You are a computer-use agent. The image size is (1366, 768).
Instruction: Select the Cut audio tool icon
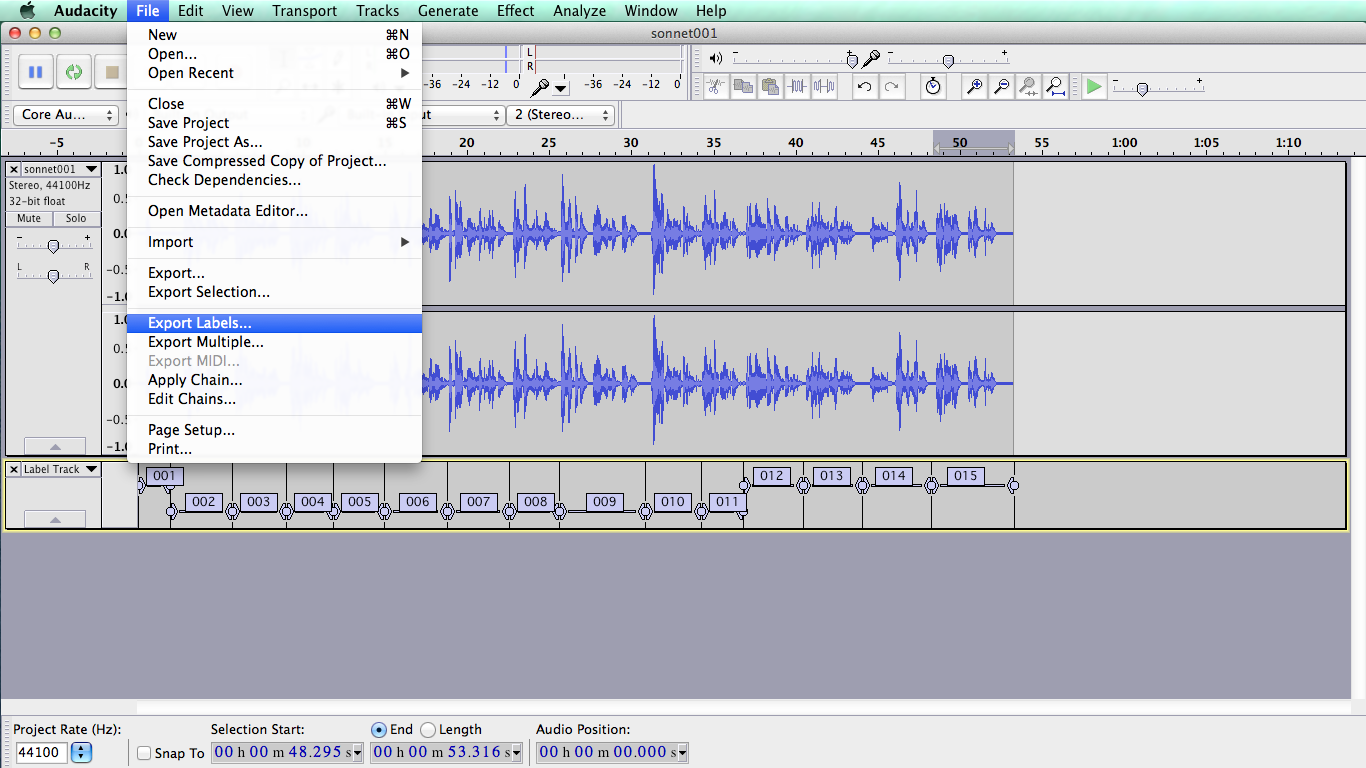coord(715,87)
